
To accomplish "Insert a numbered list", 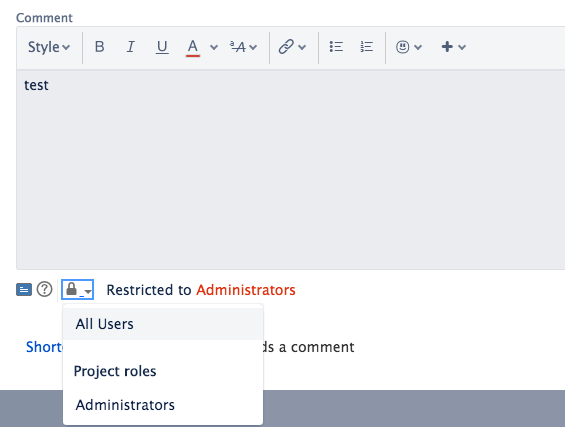I will 366,47.
